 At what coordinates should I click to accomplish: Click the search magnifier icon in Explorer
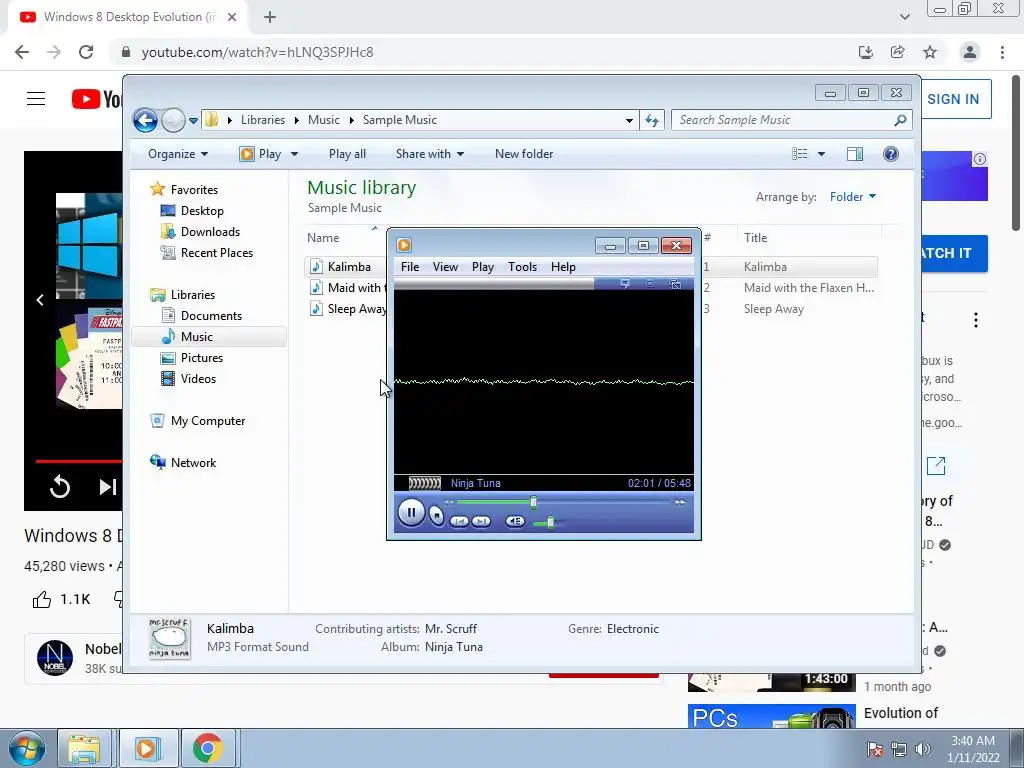[x=901, y=120]
